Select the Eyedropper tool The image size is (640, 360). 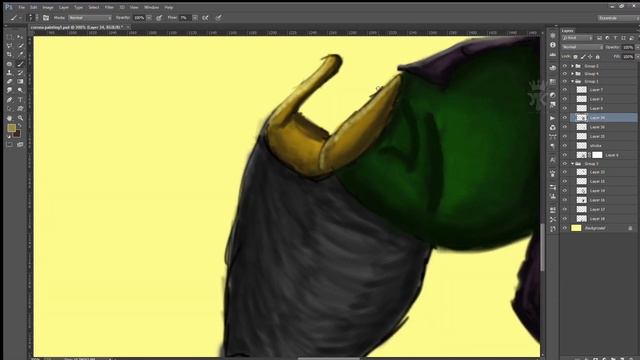click(x=20, y=55)
